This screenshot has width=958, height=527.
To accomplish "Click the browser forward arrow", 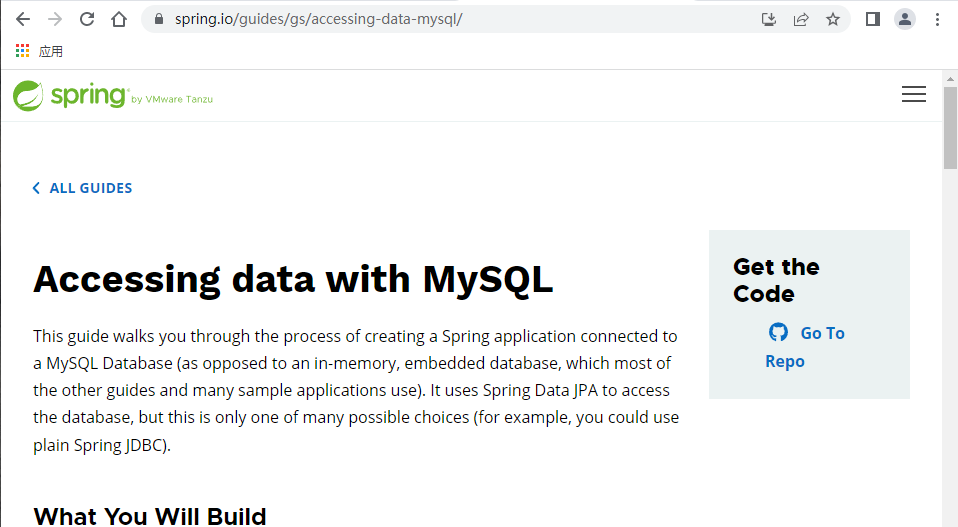I will click(x=55, y=19).
